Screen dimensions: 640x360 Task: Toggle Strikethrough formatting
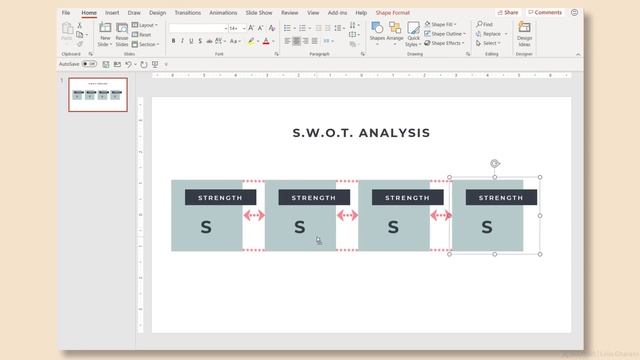(x=209, y=41)
